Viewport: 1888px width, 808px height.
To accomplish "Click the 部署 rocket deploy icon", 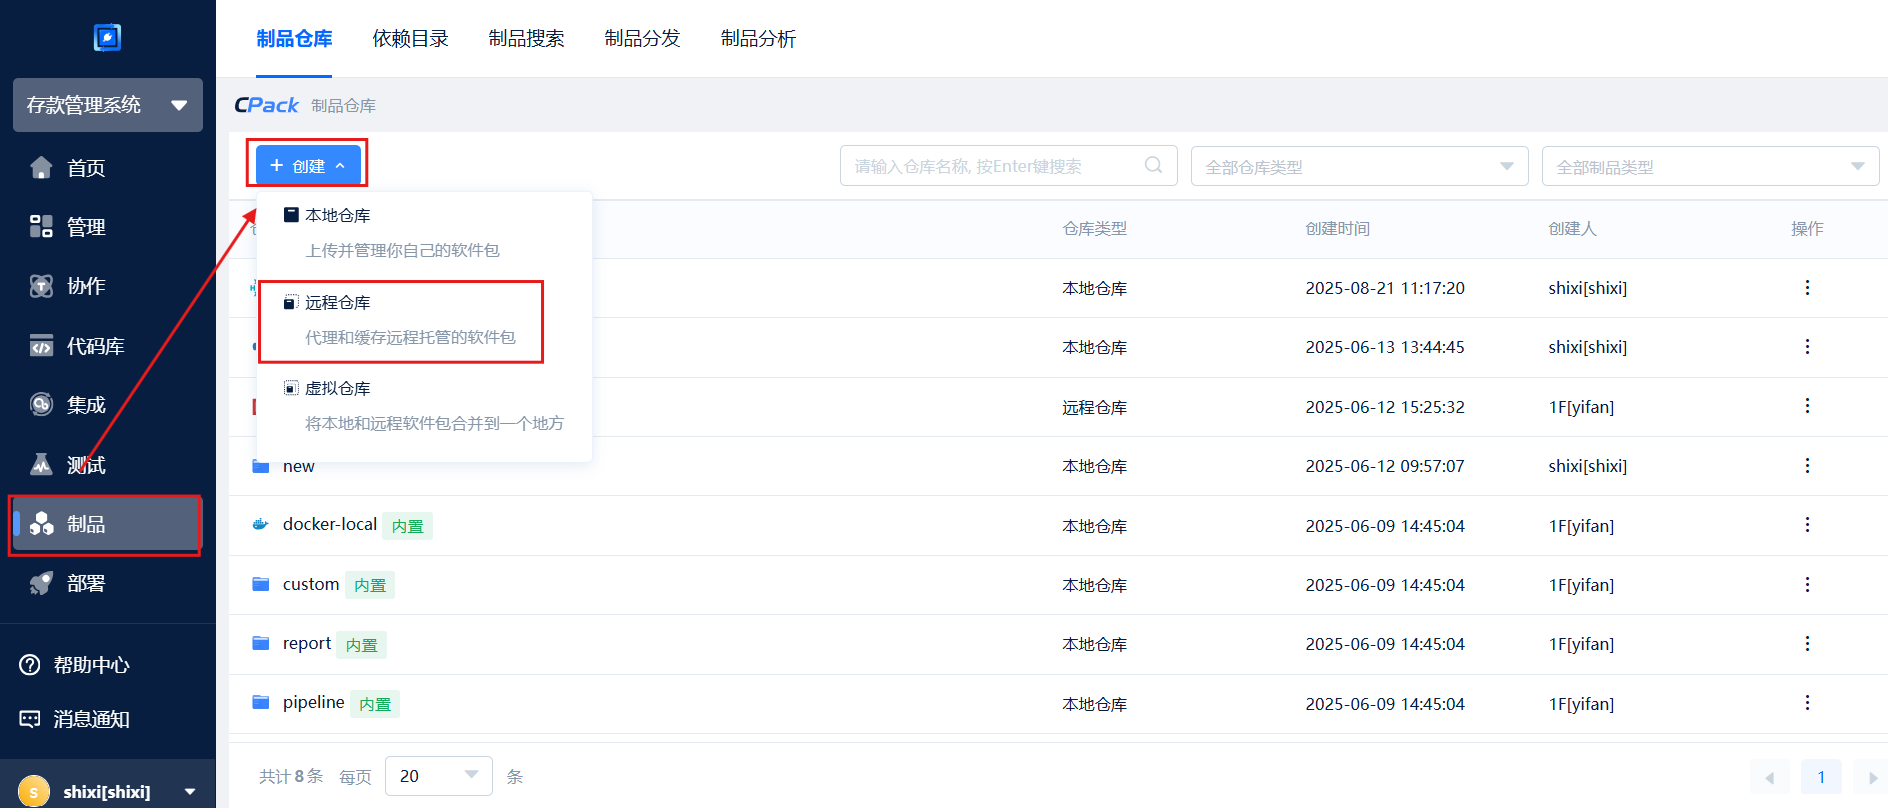I will pyautogui.click(x=41, y=583).
